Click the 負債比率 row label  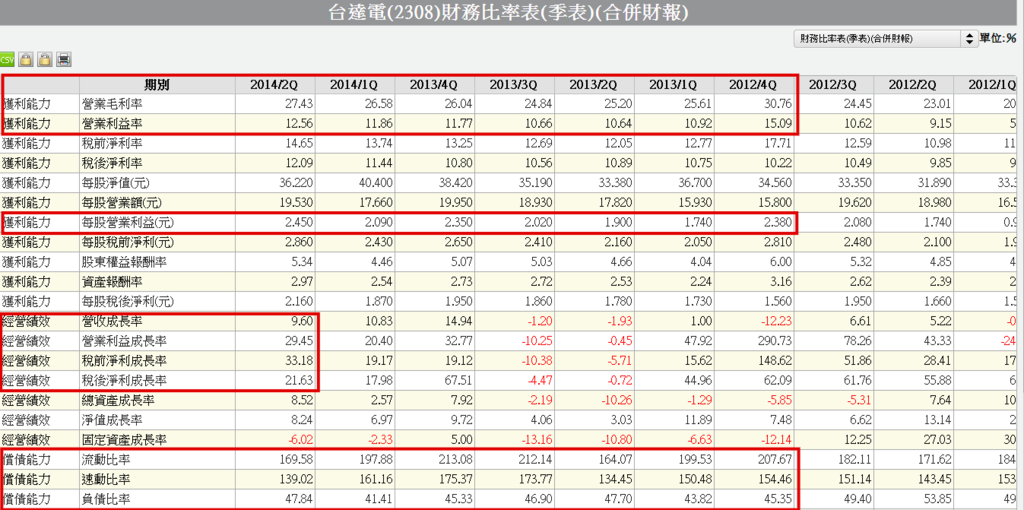[x=108, y=500]
